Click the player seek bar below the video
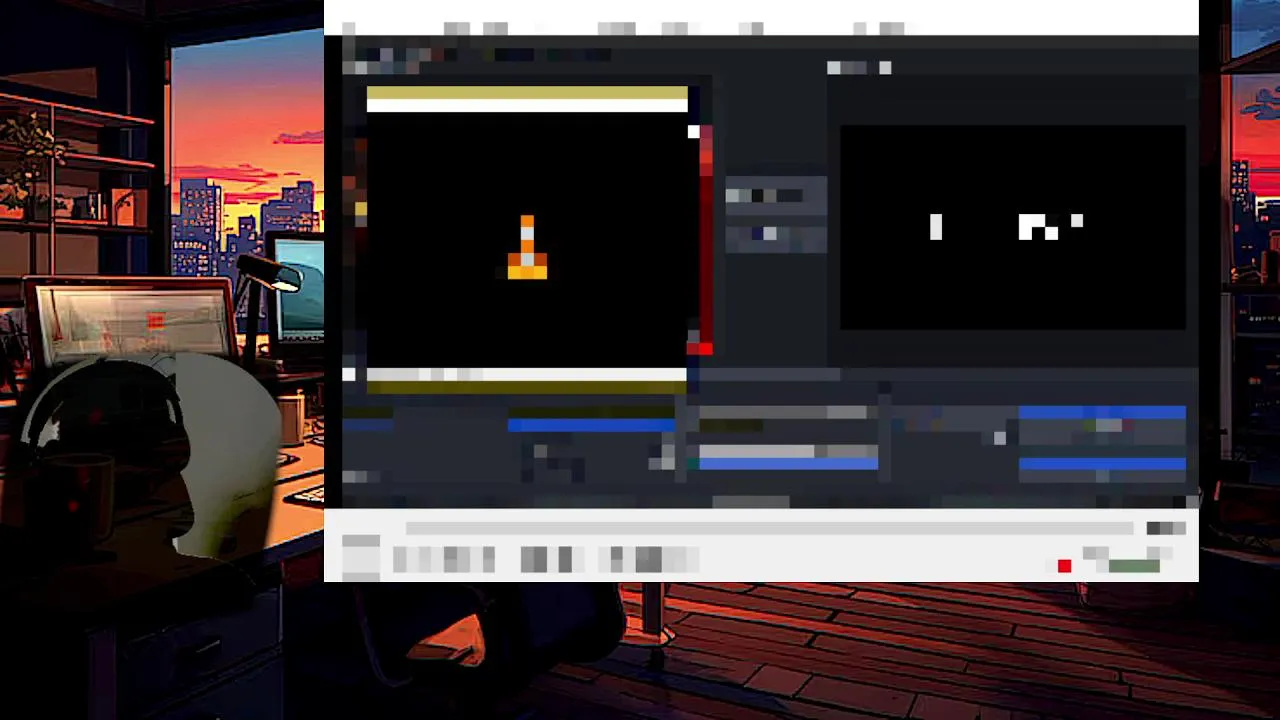This screenshot has width=1280, height=720. click(769, 528)
